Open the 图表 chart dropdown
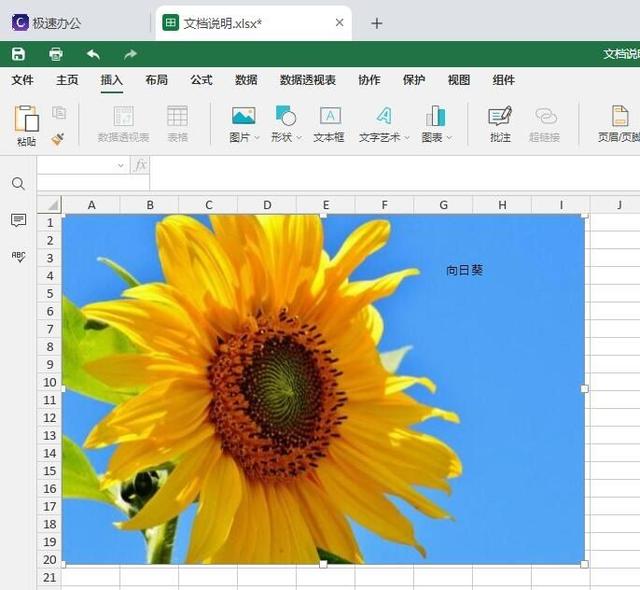The height and width of the screenshot is (590, 640). point(449,138)
